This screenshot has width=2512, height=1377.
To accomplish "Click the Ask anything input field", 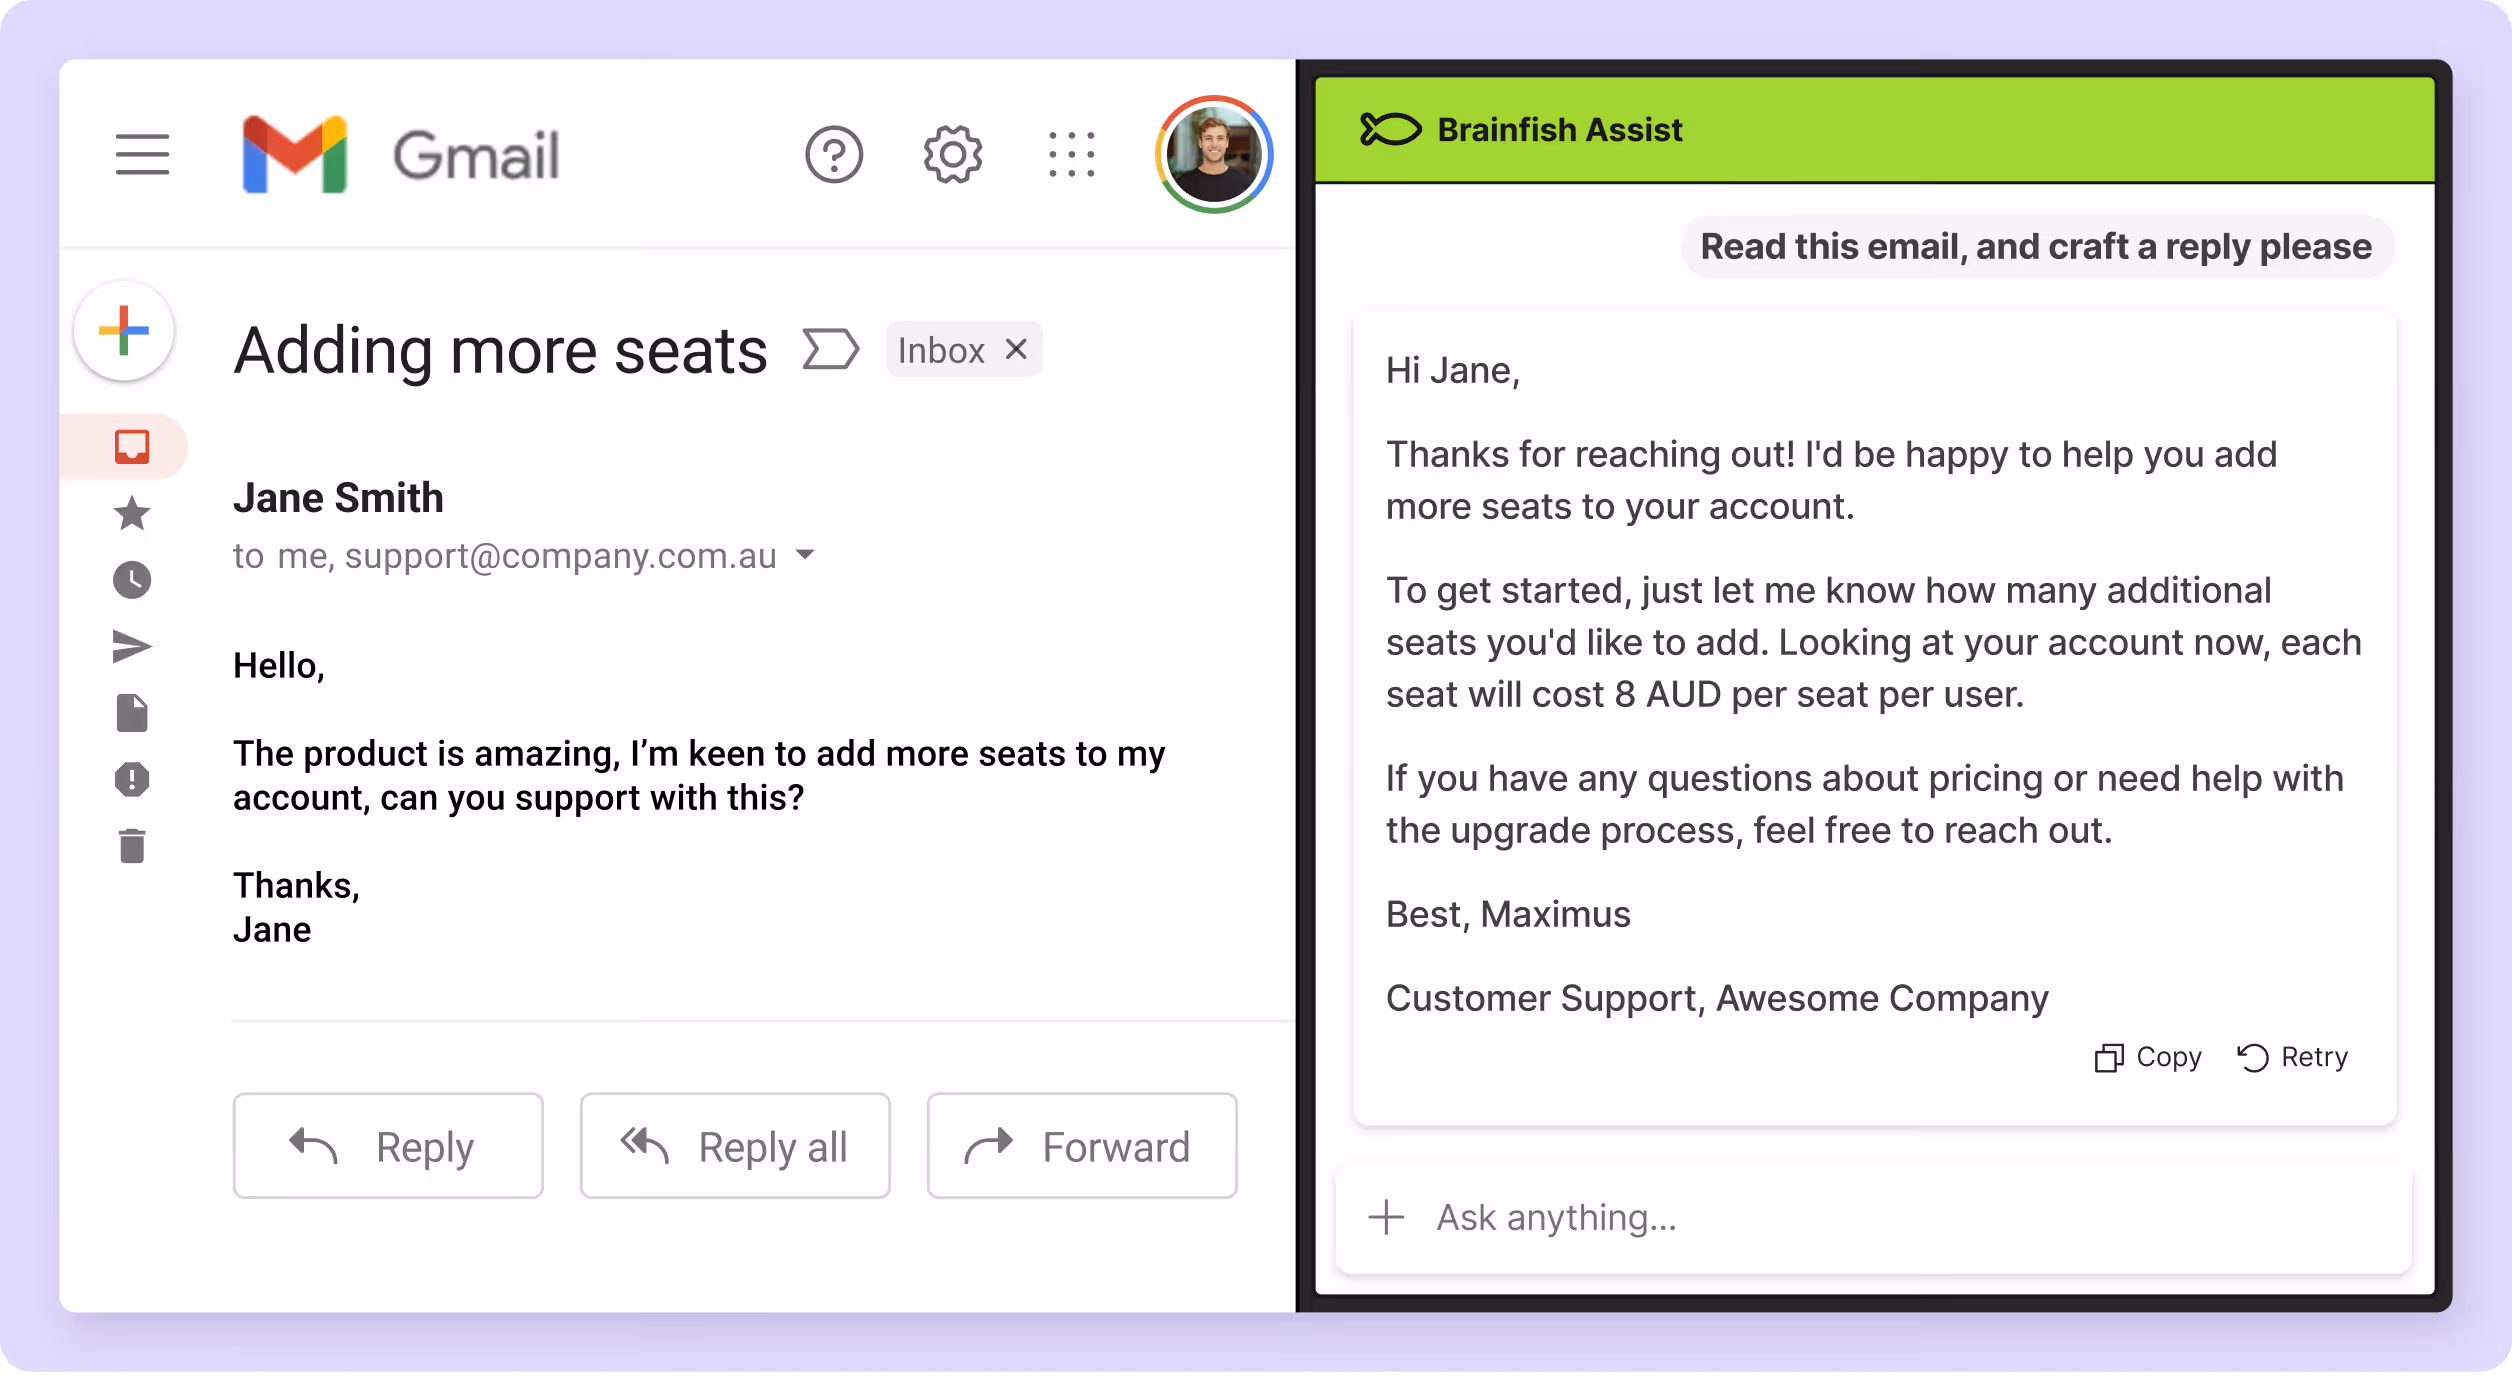I will tap(1900, 1217).
